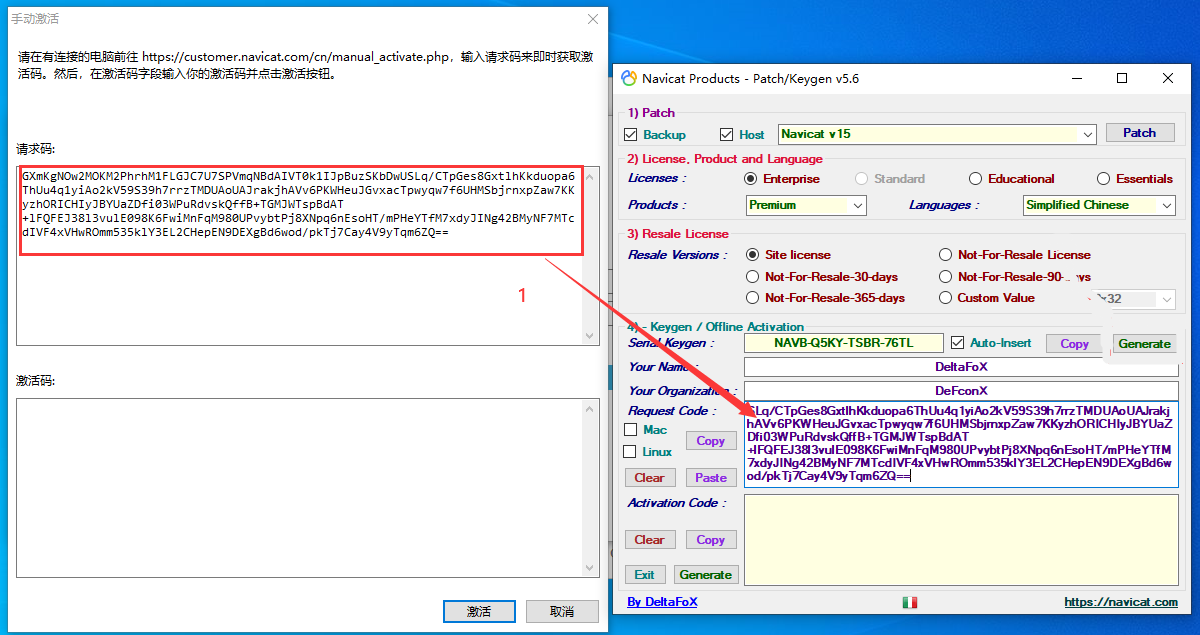Screen dimensions: 1200x635
Task: Toggle the Backup checkbox
Action: (631, 135)
